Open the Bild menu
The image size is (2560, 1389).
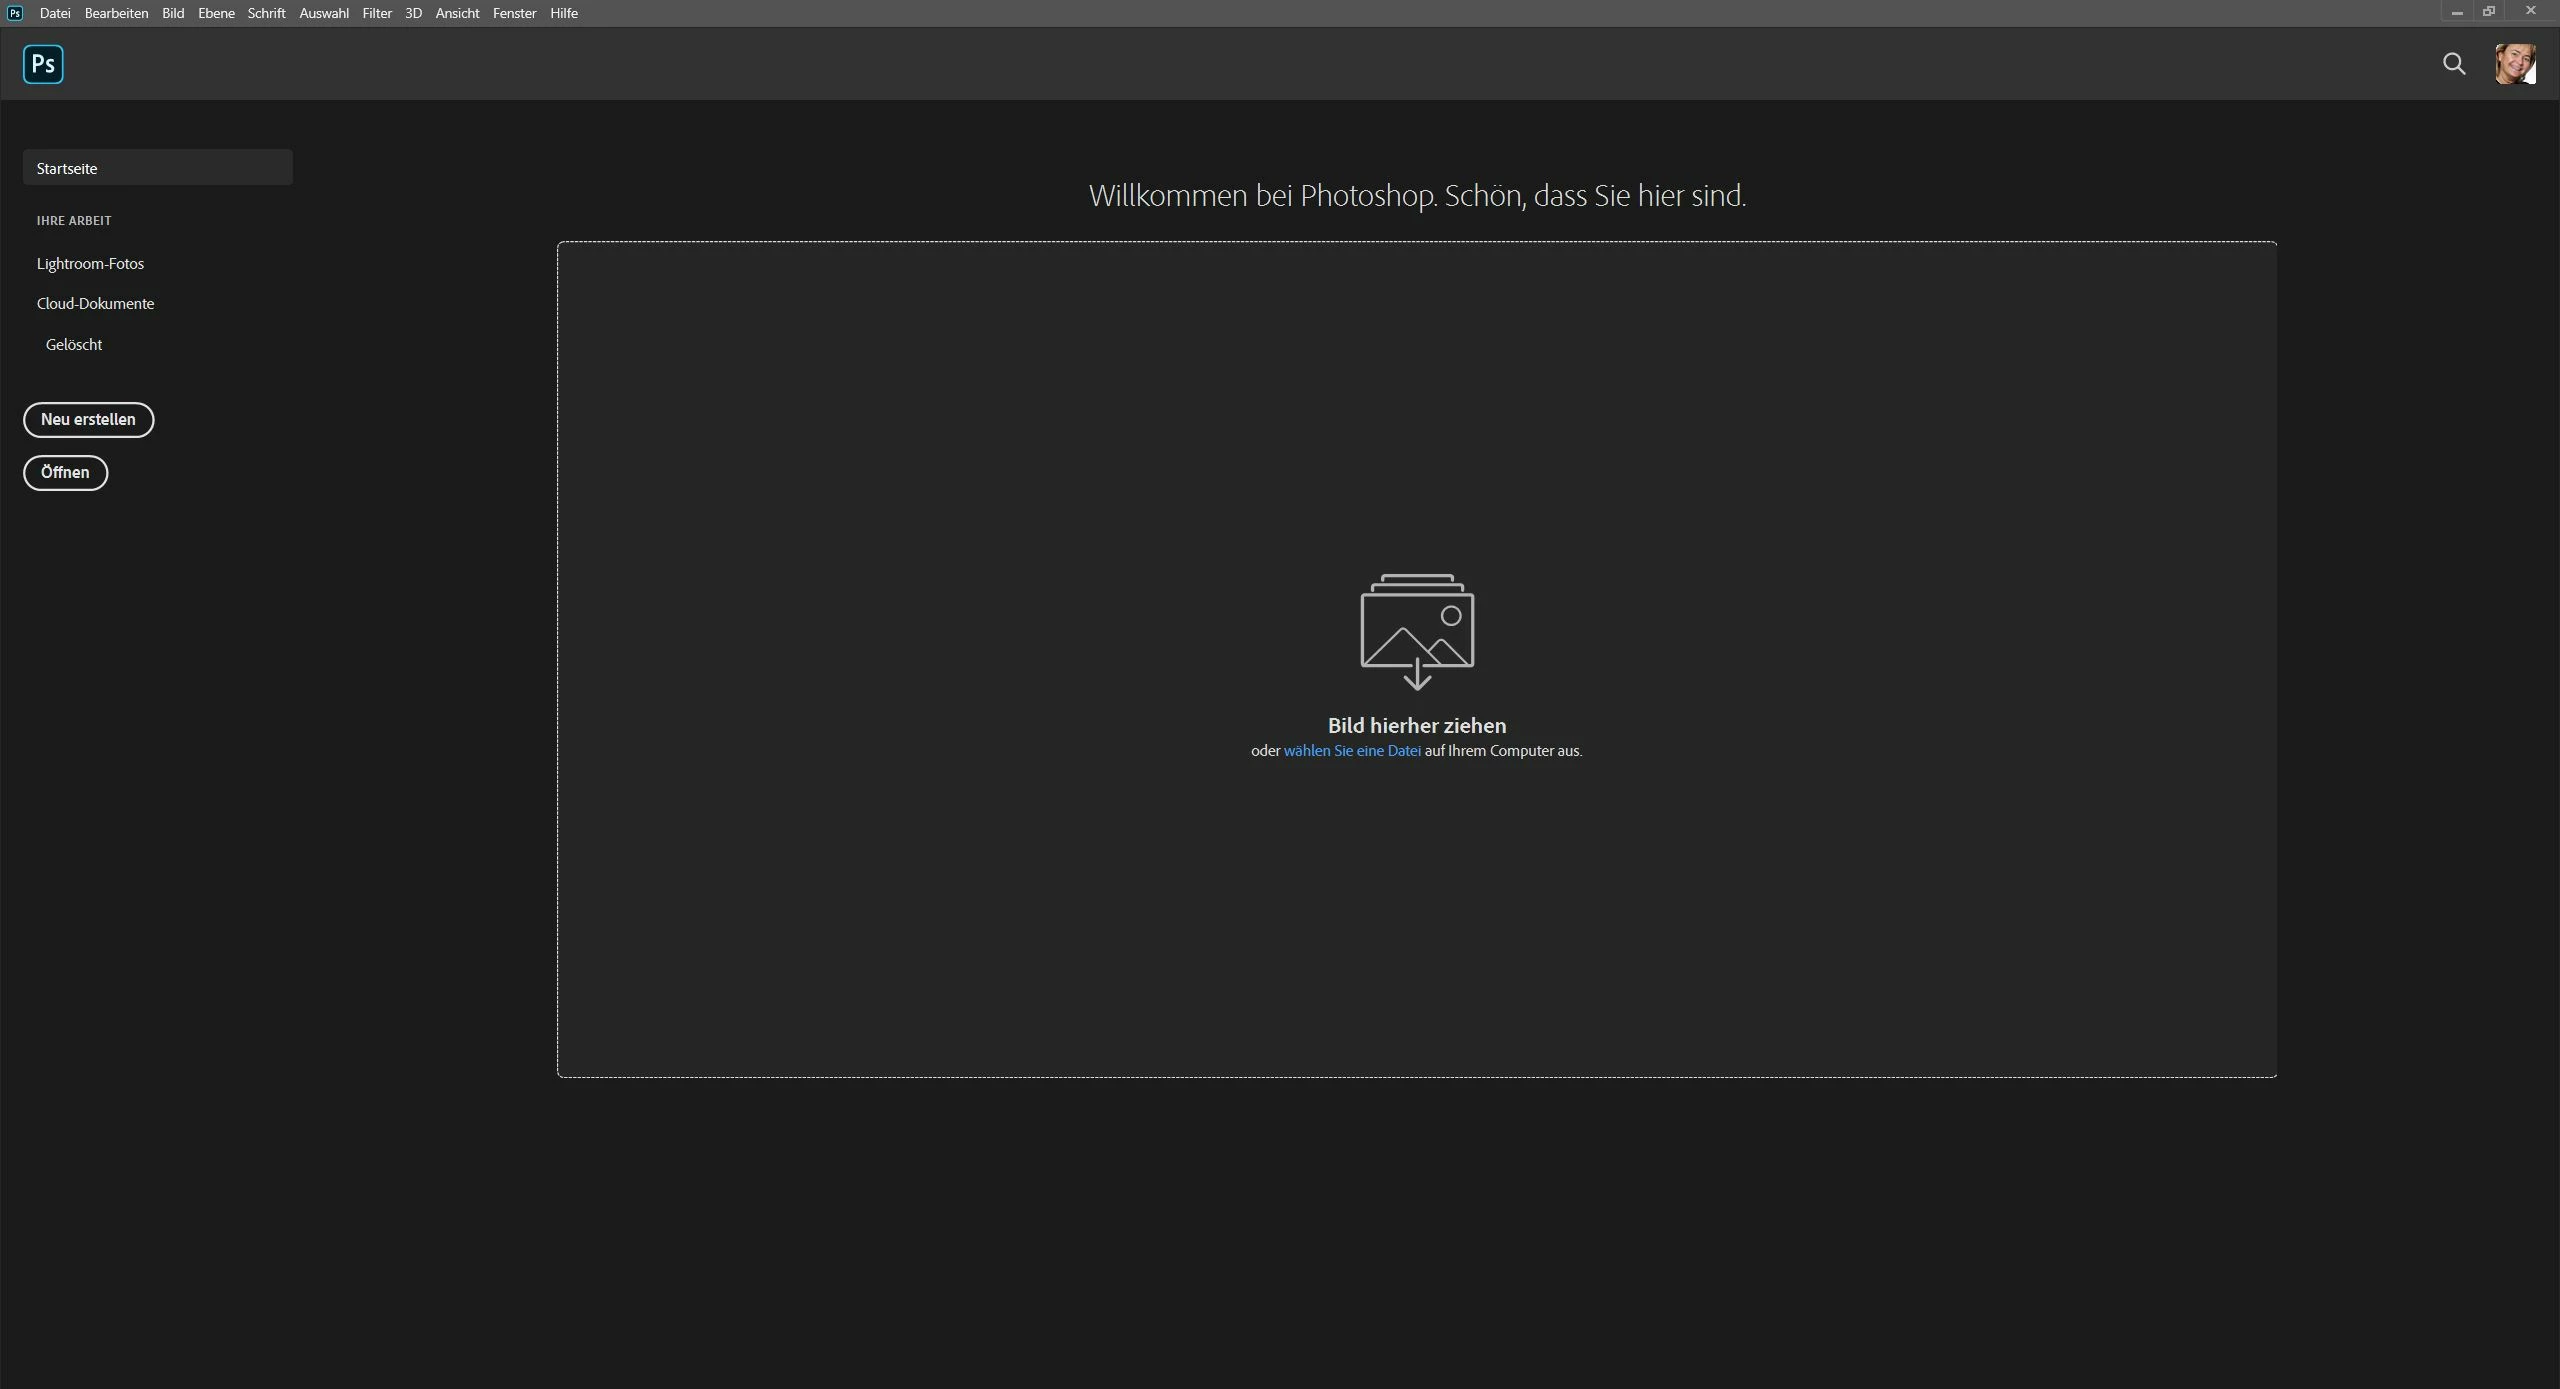coord(173,13)
